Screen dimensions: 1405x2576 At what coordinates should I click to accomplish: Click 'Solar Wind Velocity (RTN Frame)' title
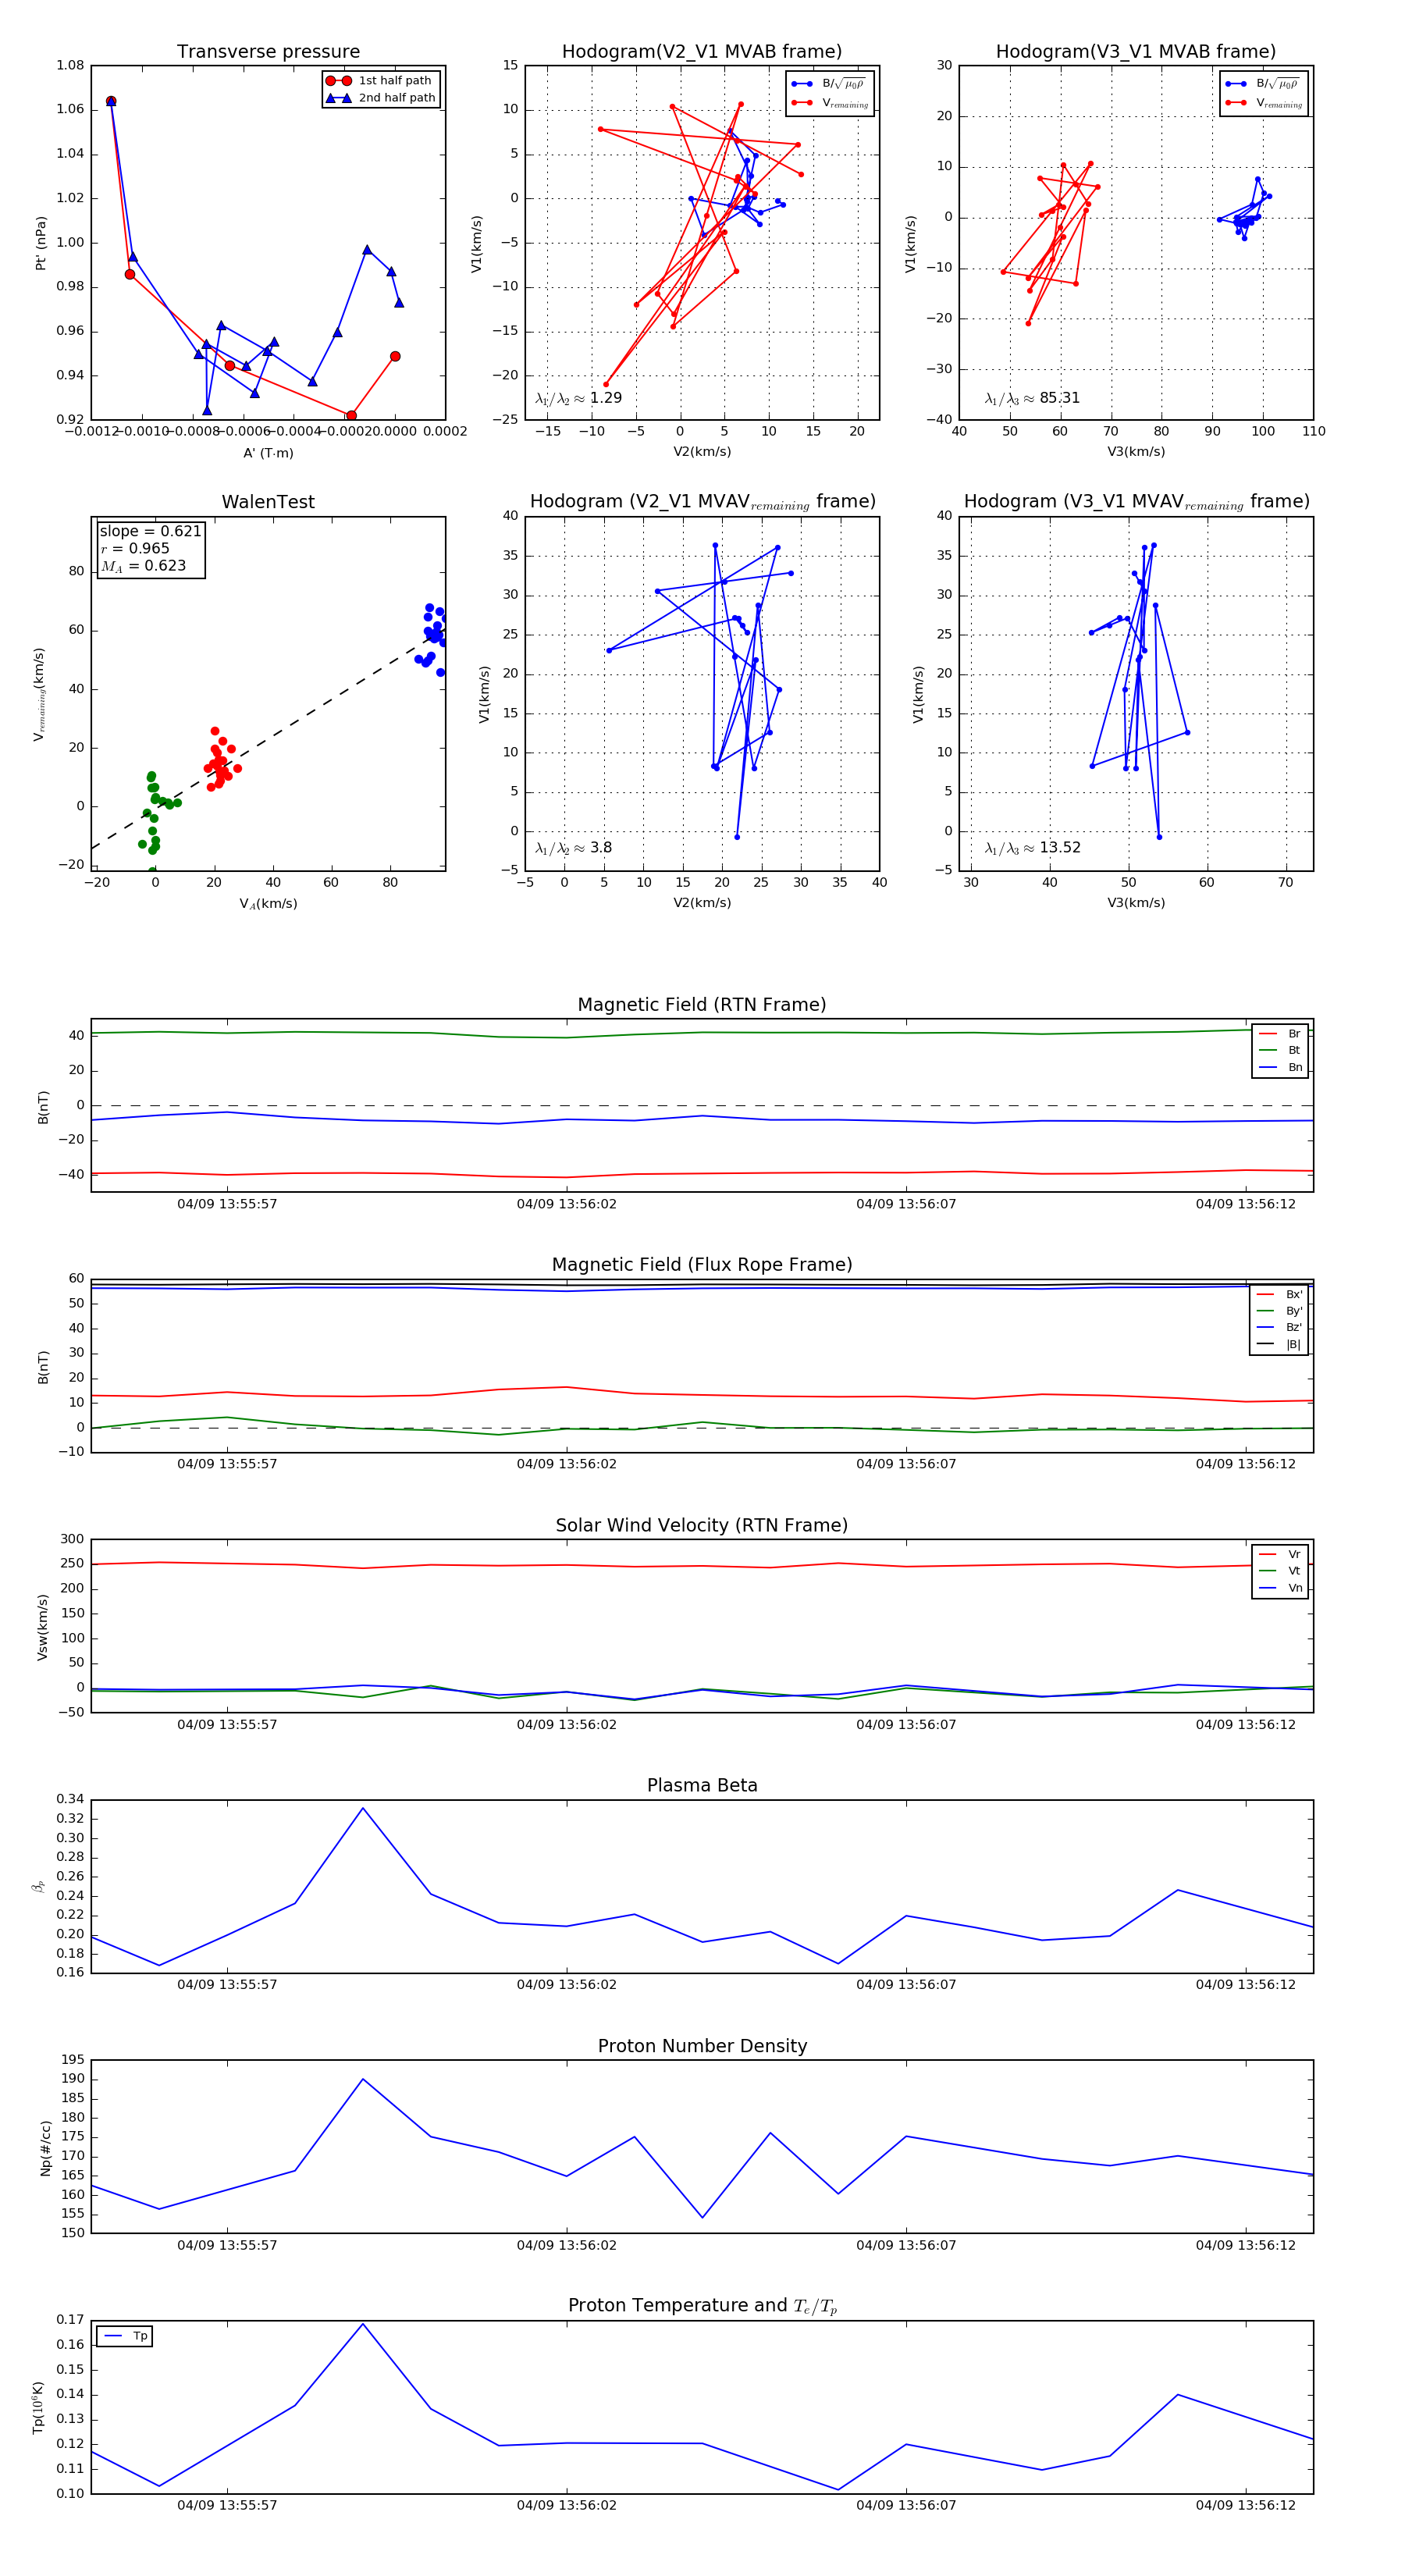pos(702,1525)
